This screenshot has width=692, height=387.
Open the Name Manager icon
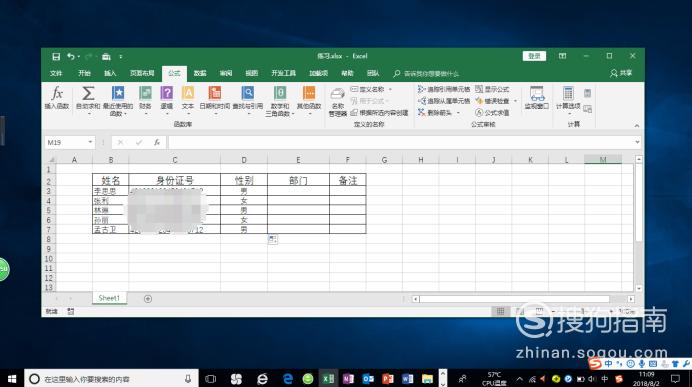(x=338, y=101)
